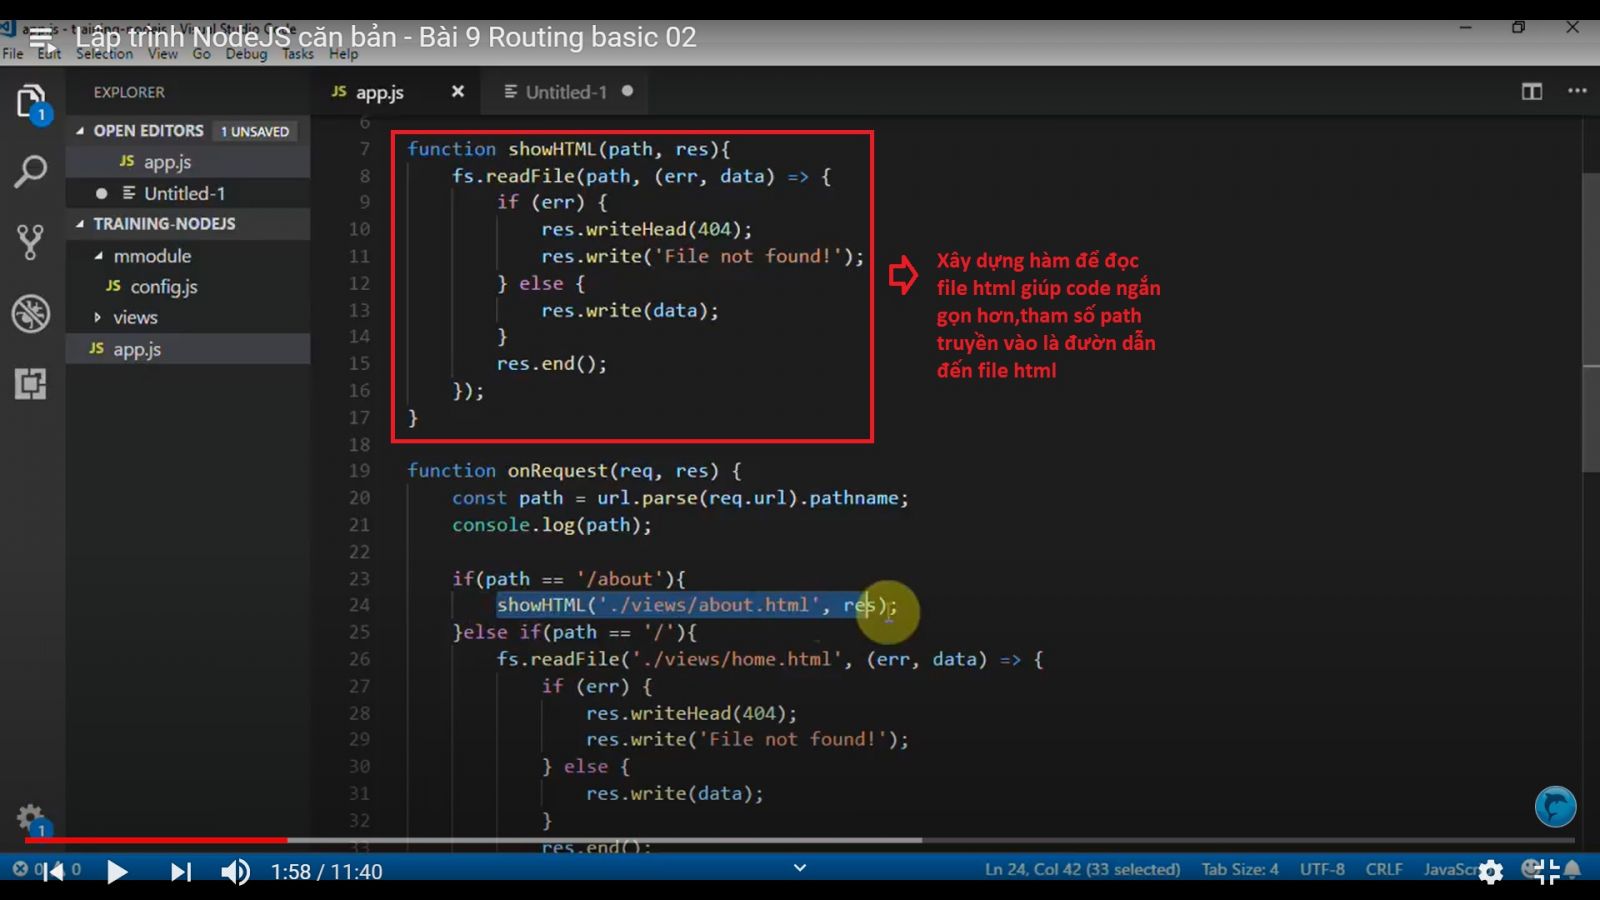Click the 1 UNSAVED badge

coord(255,131)
